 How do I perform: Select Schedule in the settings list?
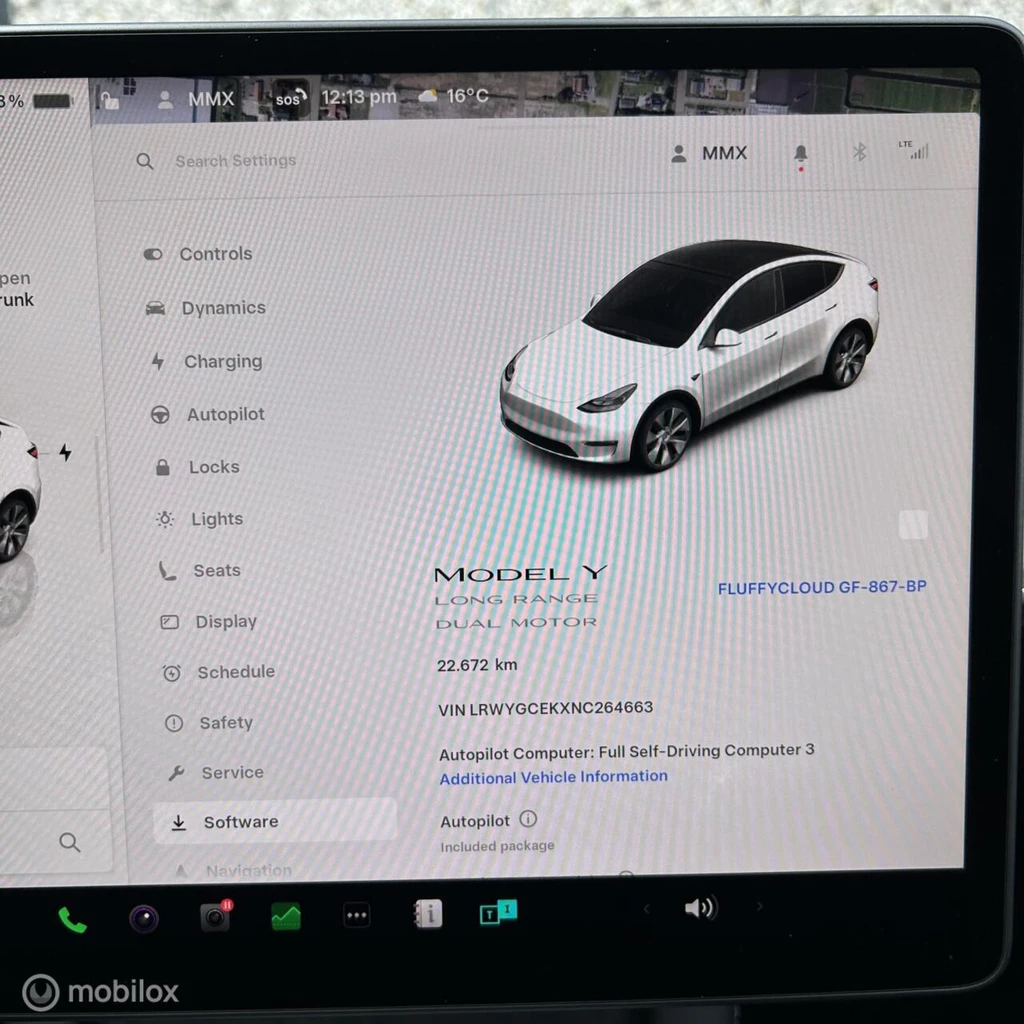[x=219, y=672]
